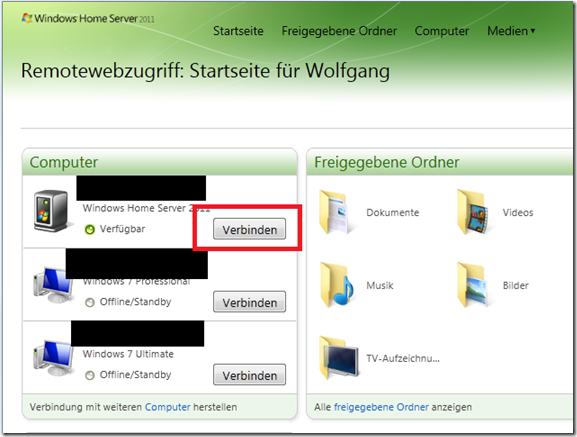Click Verbinden for Windows 7 Ultimate
The height and width of the screenshot is (437, 577).
point(249,375)
